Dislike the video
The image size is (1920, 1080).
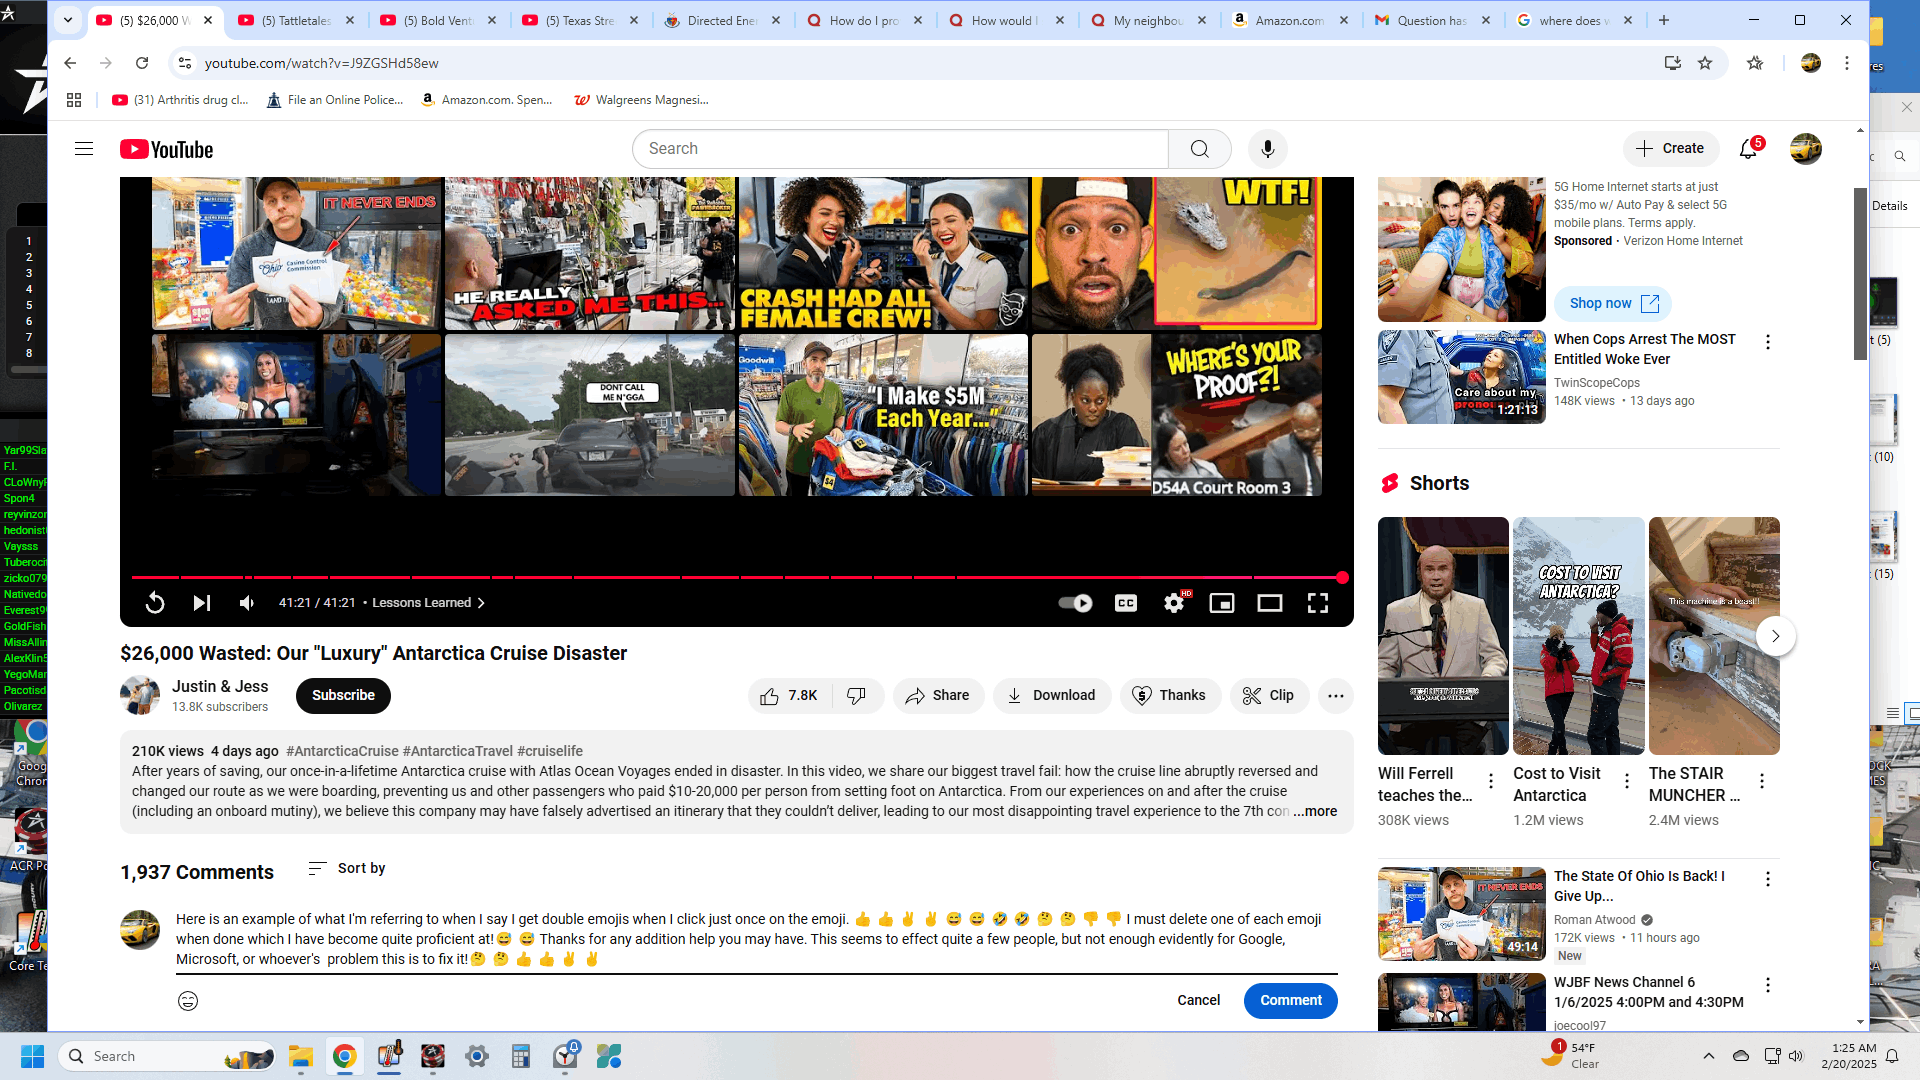857,696
